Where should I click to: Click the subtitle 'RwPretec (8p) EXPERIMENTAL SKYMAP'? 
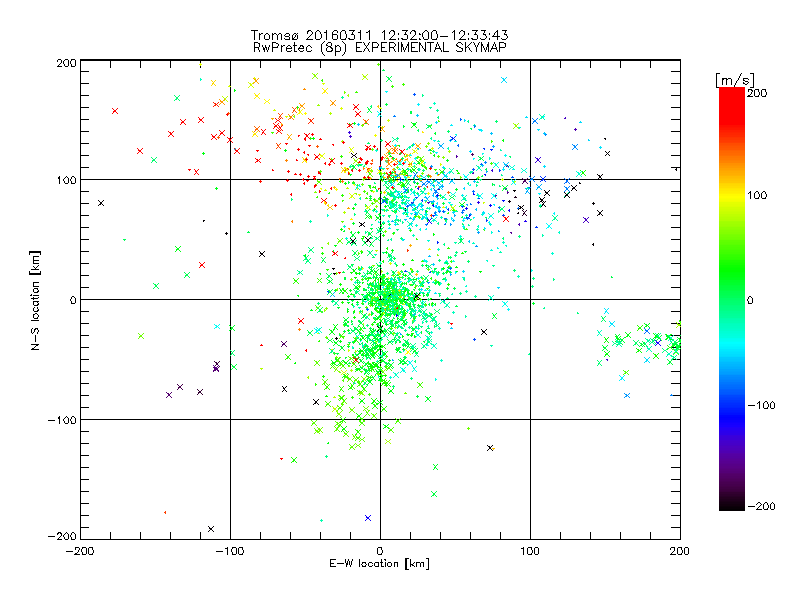[x=379, y=48]
